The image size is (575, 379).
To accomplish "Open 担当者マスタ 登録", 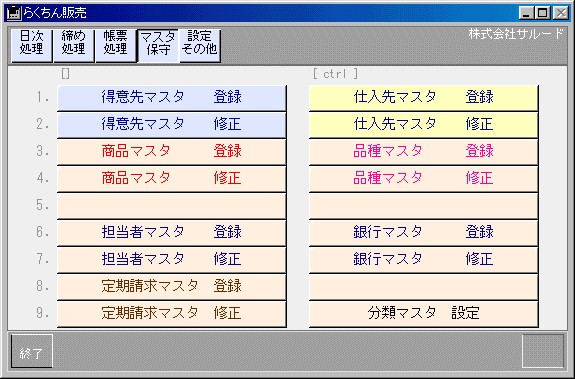I will point(172,233).
